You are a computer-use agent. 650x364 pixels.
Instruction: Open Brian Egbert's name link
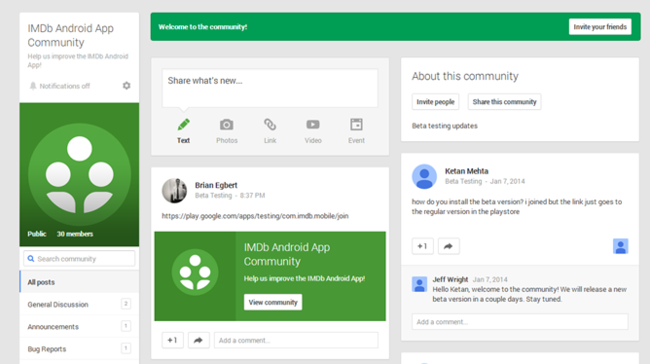pyautogui.click(x=216, y=185)
